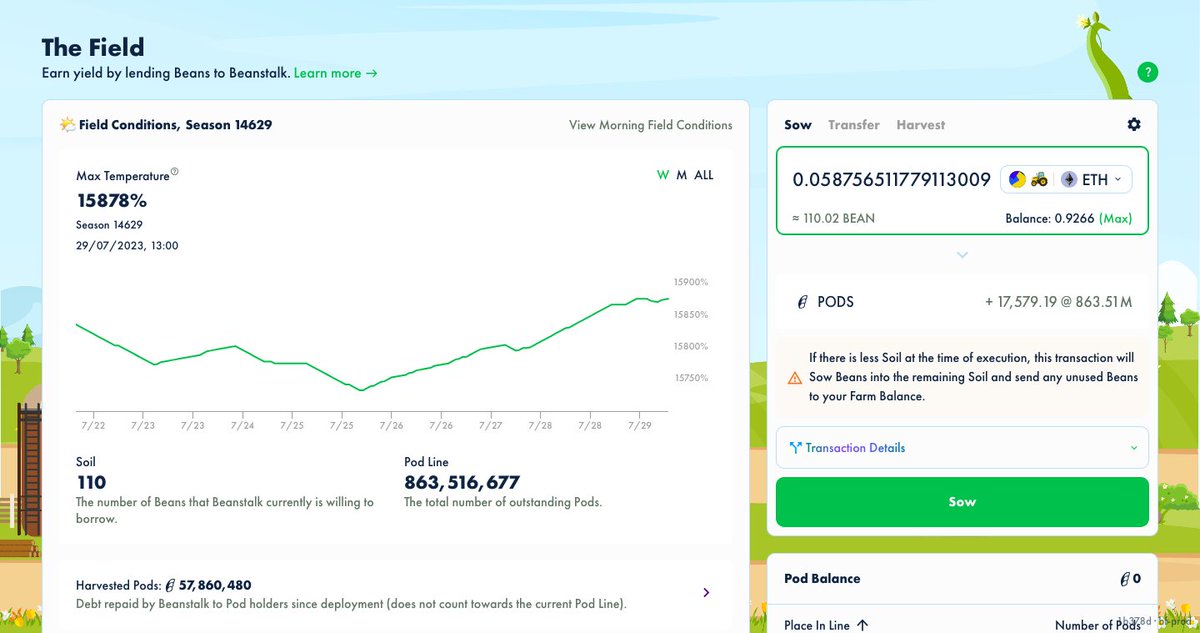This screenshot has height=633, width=1200.
Task: Click the Season 14629 label under Max Temperature
Action: coord(109,225)
